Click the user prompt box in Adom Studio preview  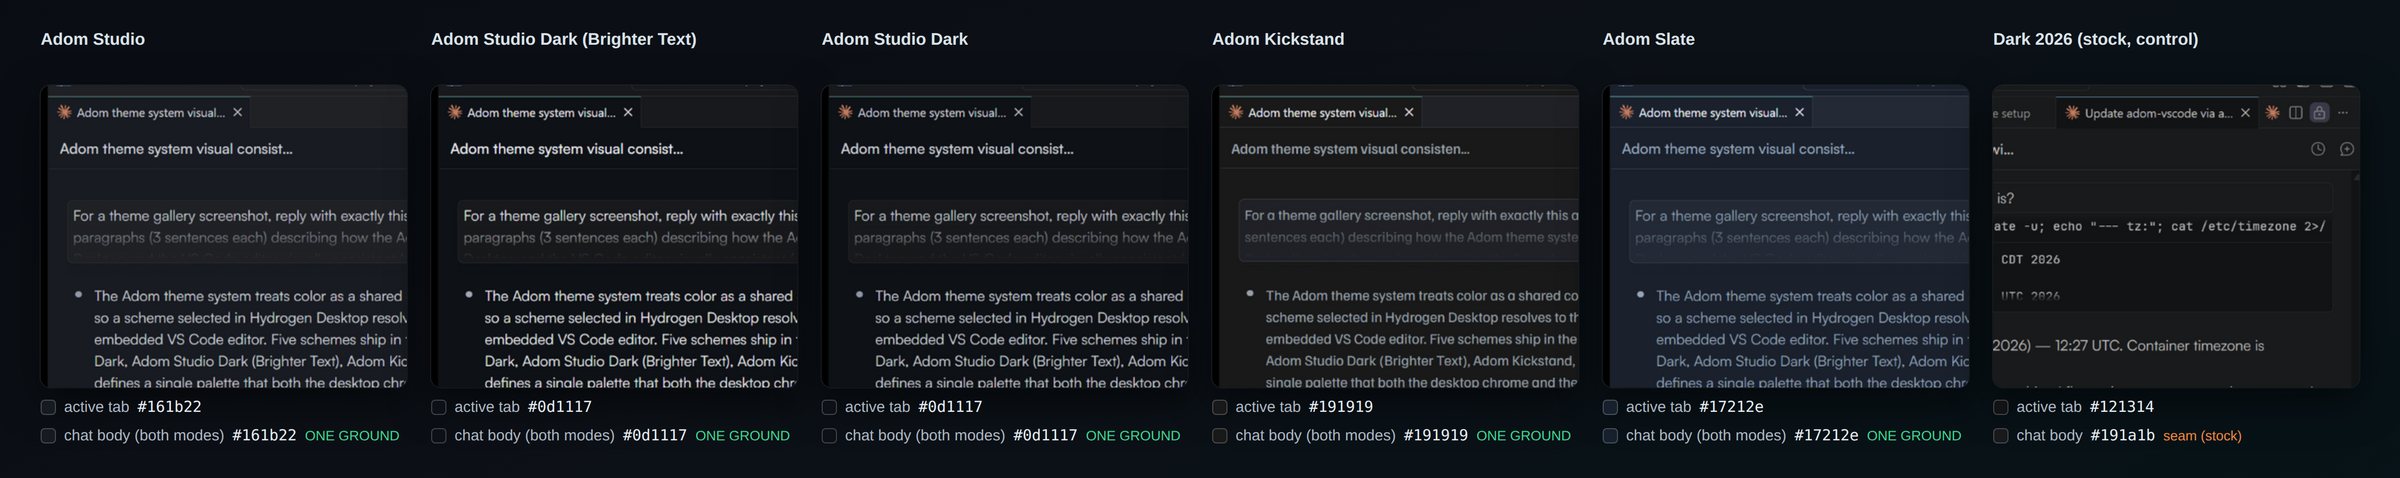click(237, 231)
